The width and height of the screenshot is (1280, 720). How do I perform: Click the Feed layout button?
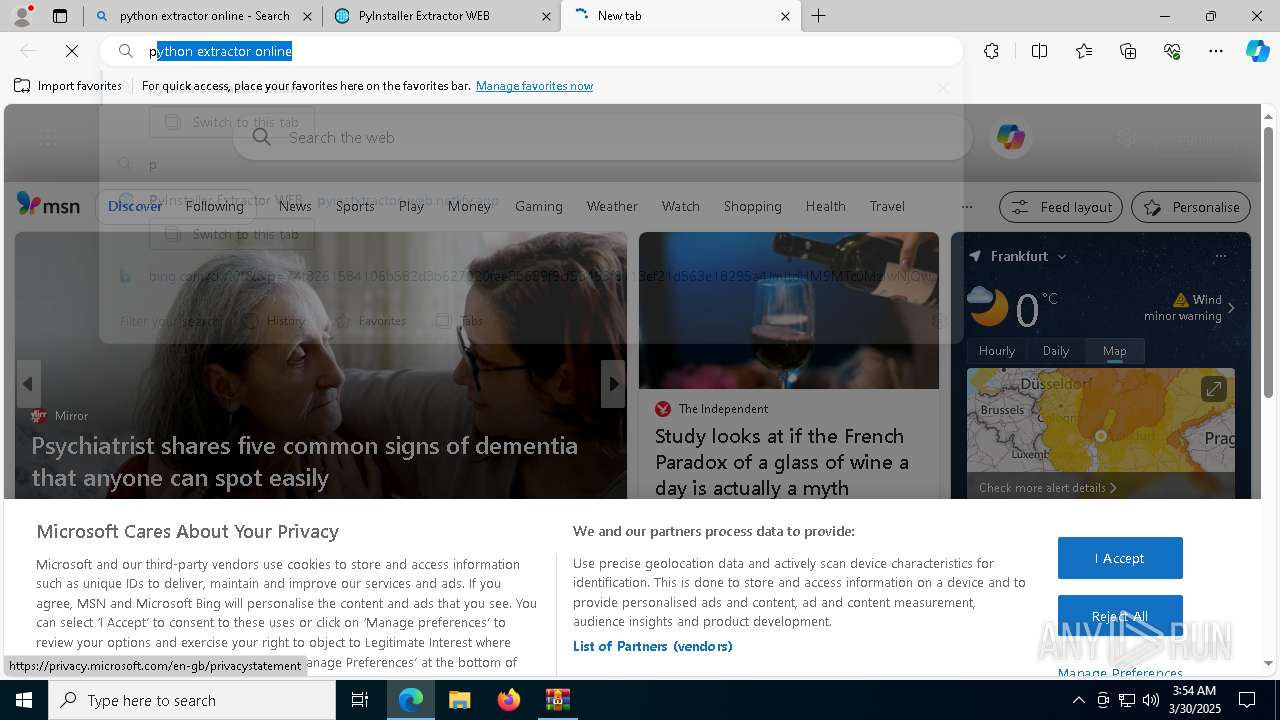(1062, 207)
